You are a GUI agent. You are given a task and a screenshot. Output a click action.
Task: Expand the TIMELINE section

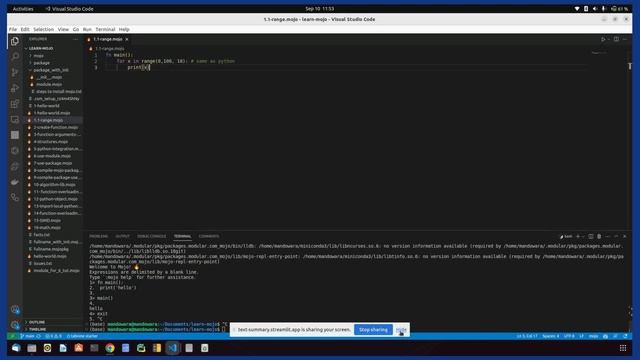coord(37,329)
